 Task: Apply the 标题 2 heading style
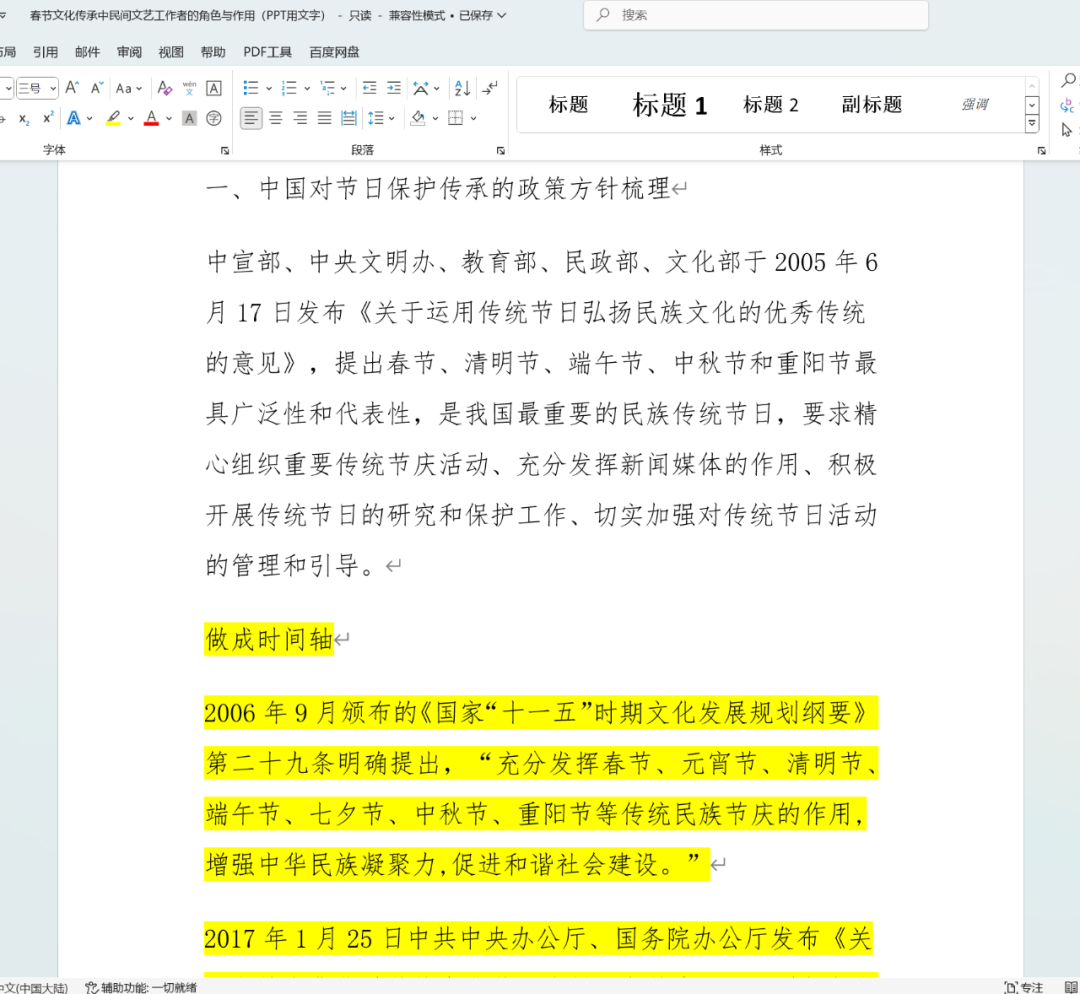771,105
